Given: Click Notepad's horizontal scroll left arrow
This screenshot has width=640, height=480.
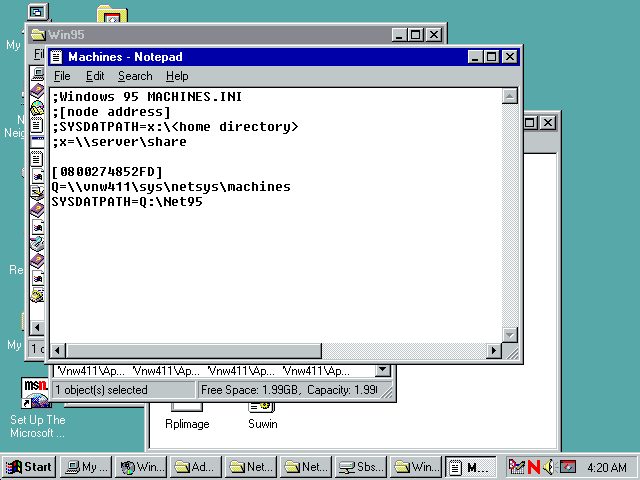Looking at the screenshot, I should [58, 350].
